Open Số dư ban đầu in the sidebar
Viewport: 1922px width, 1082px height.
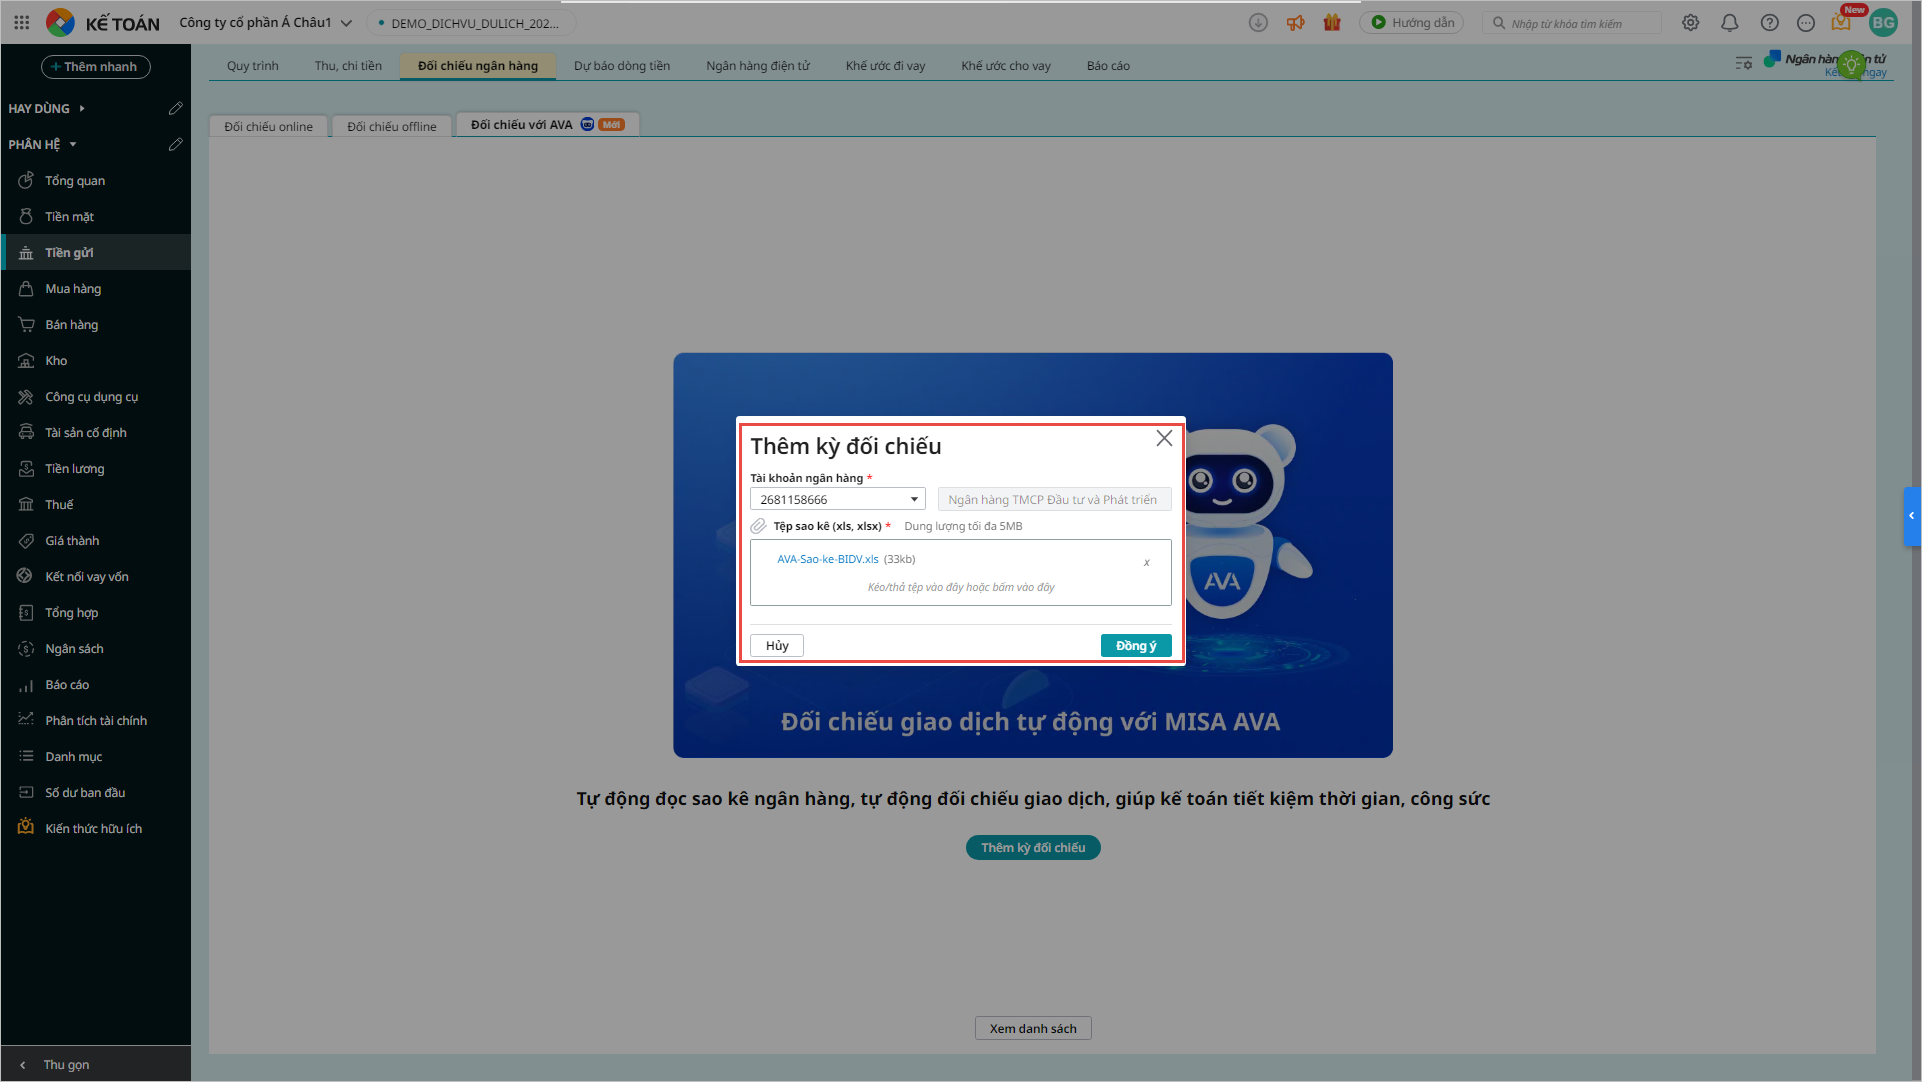96,792
